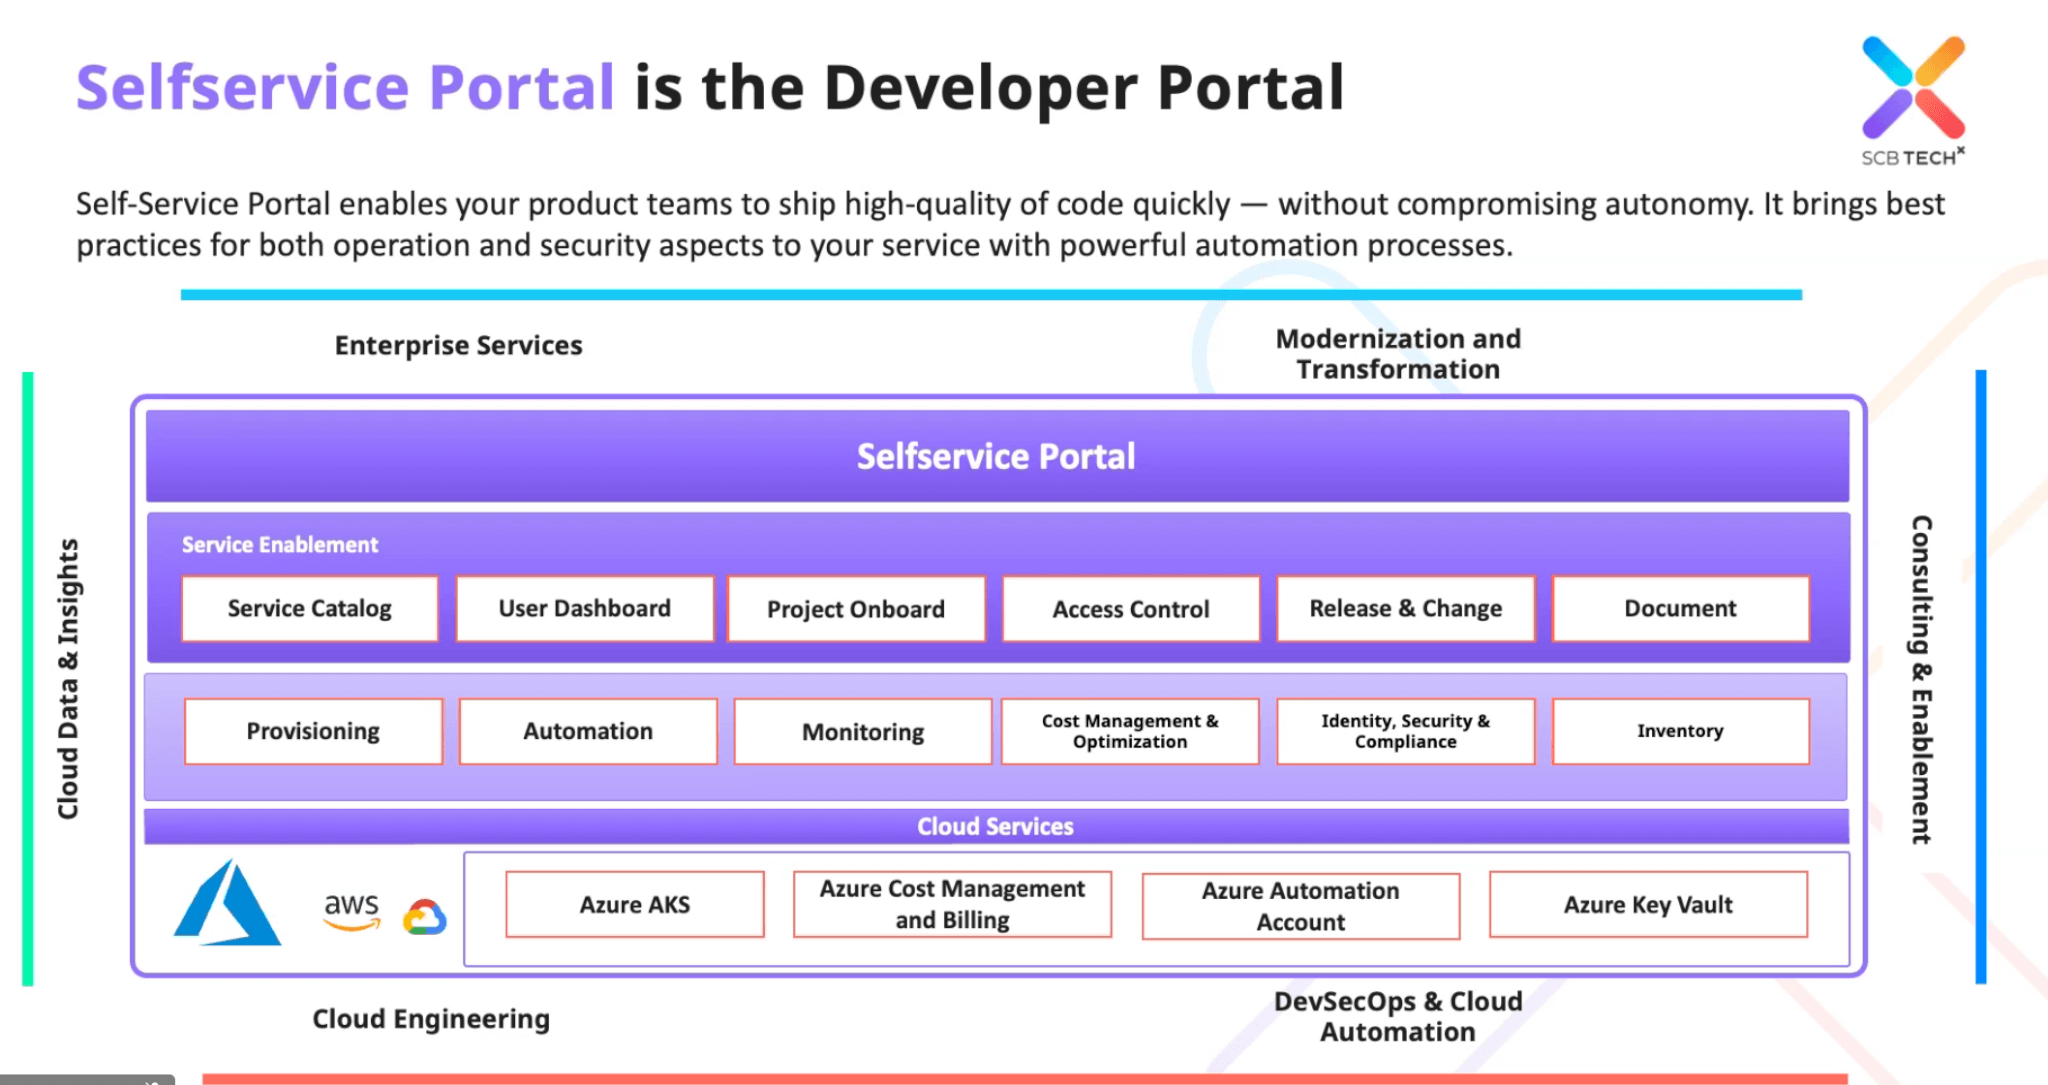The width and height of the screenshot is (2048, 1085).
Task: Click the Release & Change box
Action: (1405, 608)
